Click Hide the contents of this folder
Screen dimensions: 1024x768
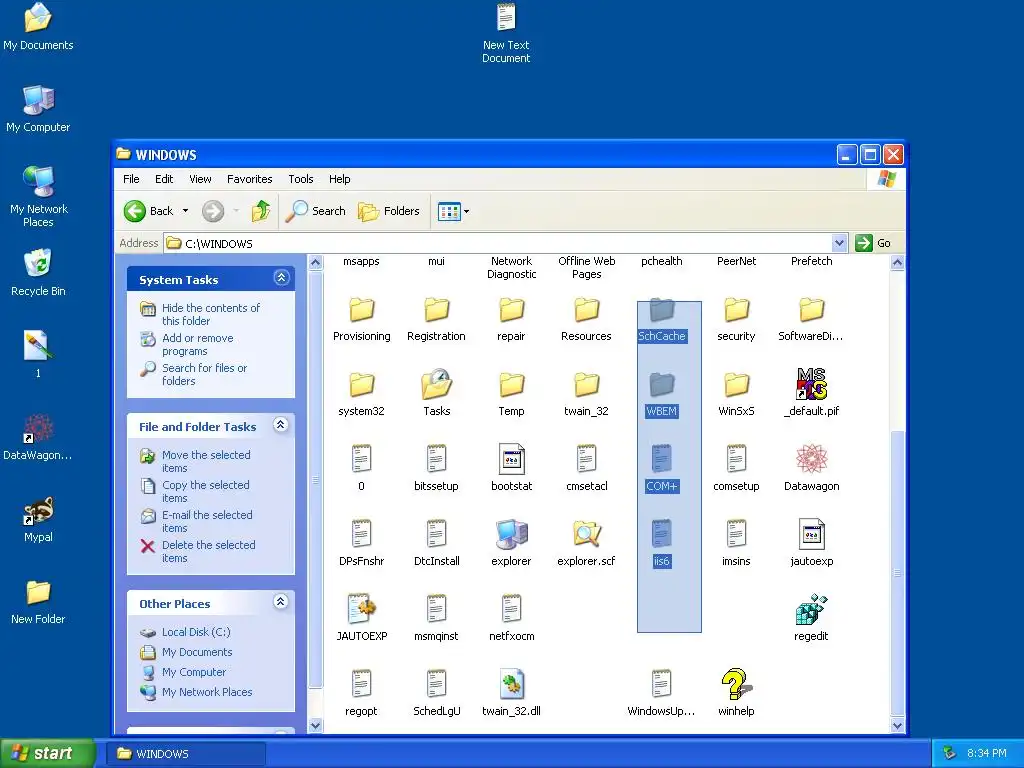point(211,314)
